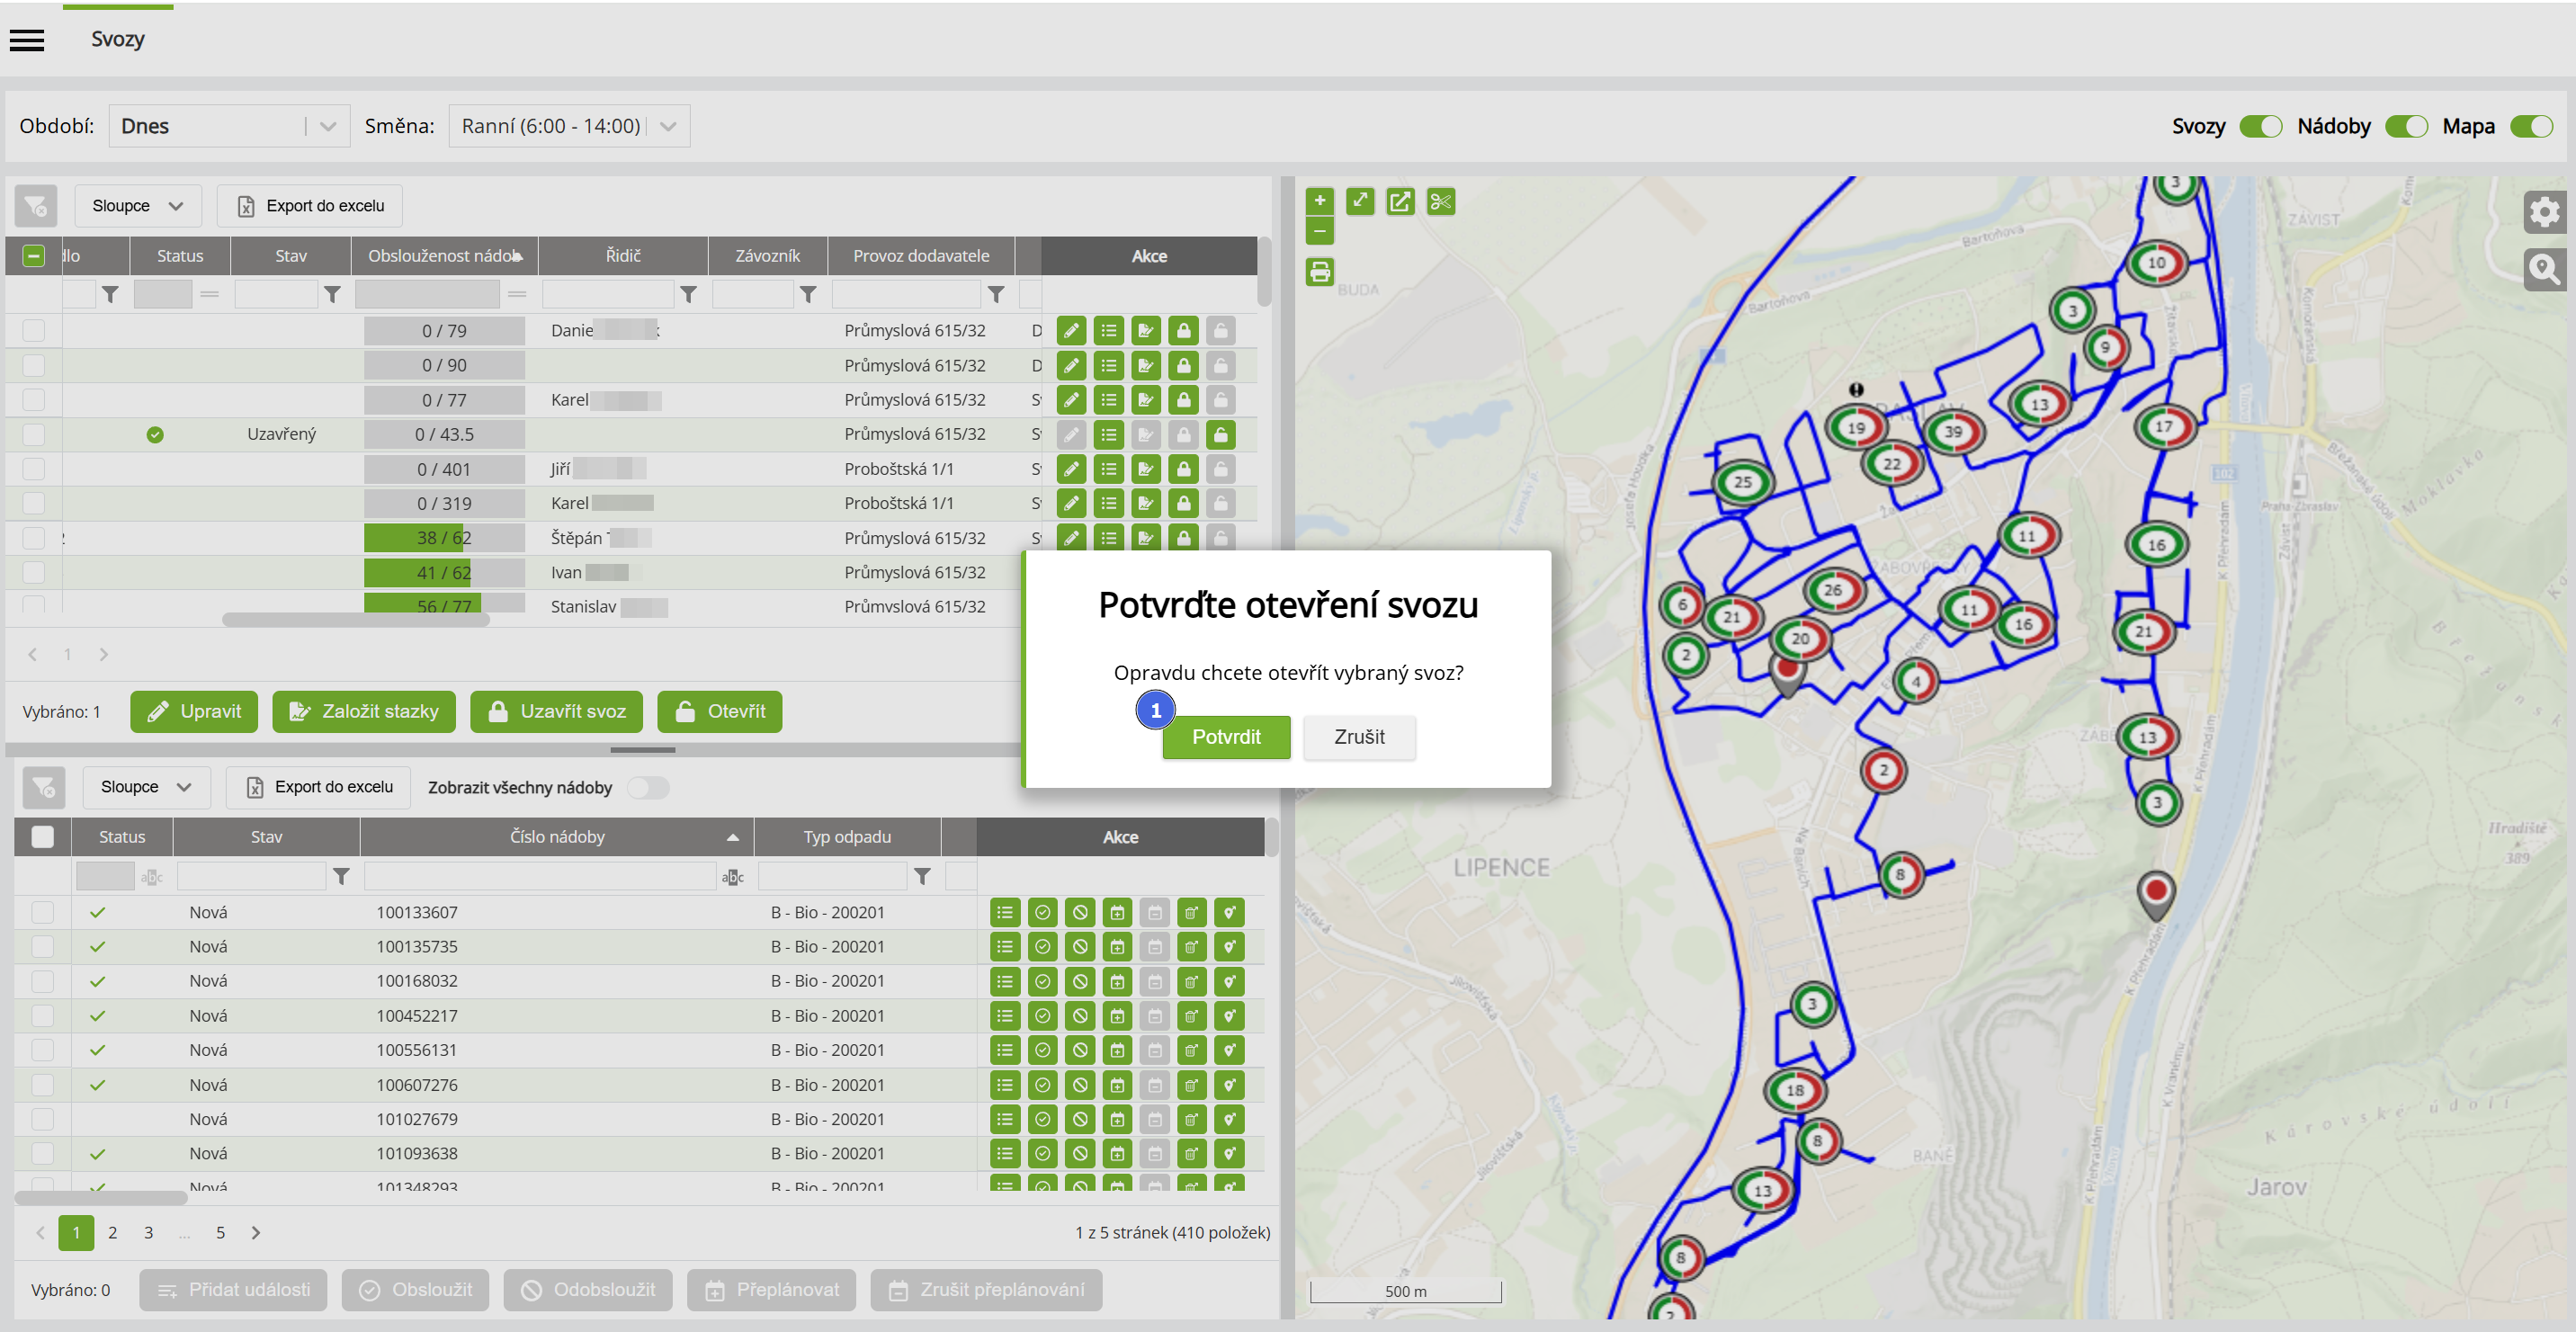Click the map scissors tool icon

coord(1440,202)
